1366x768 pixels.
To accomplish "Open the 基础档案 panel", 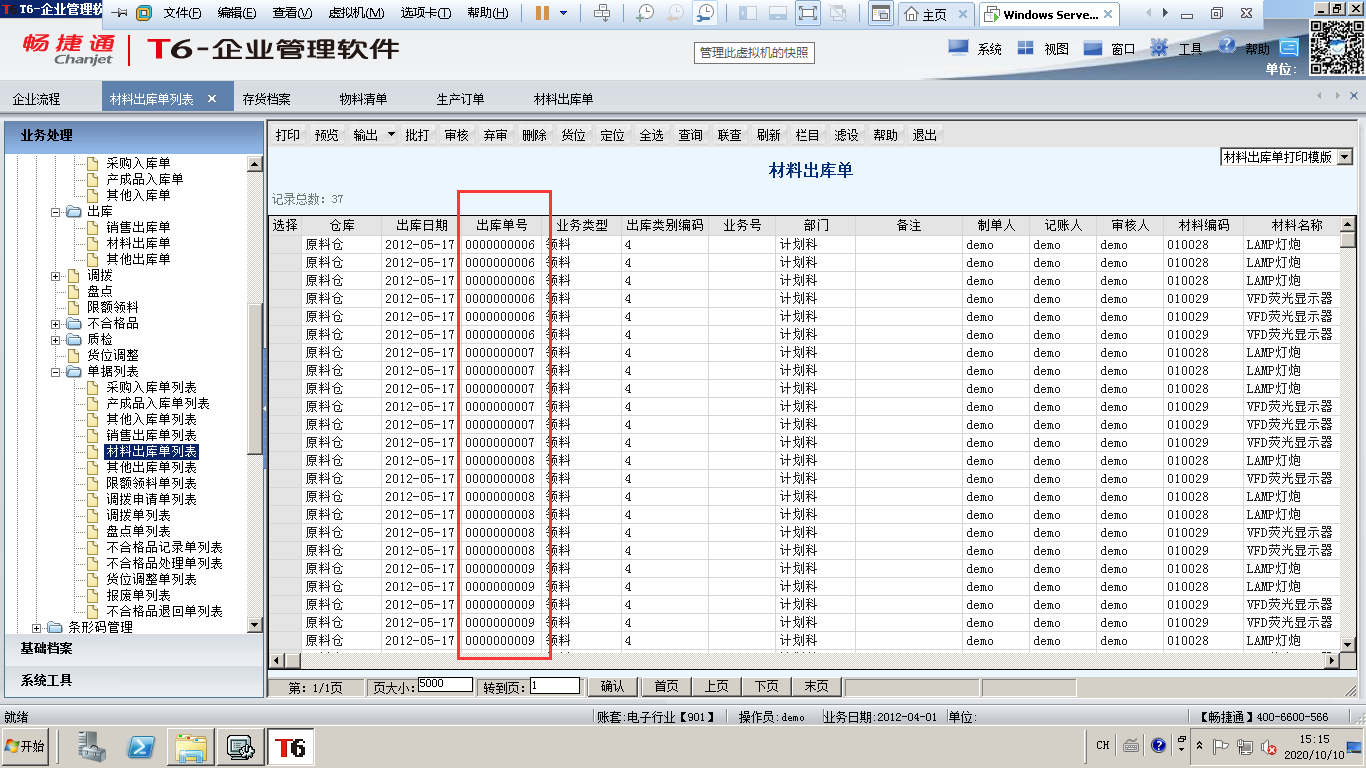I will tap(134, 649).
